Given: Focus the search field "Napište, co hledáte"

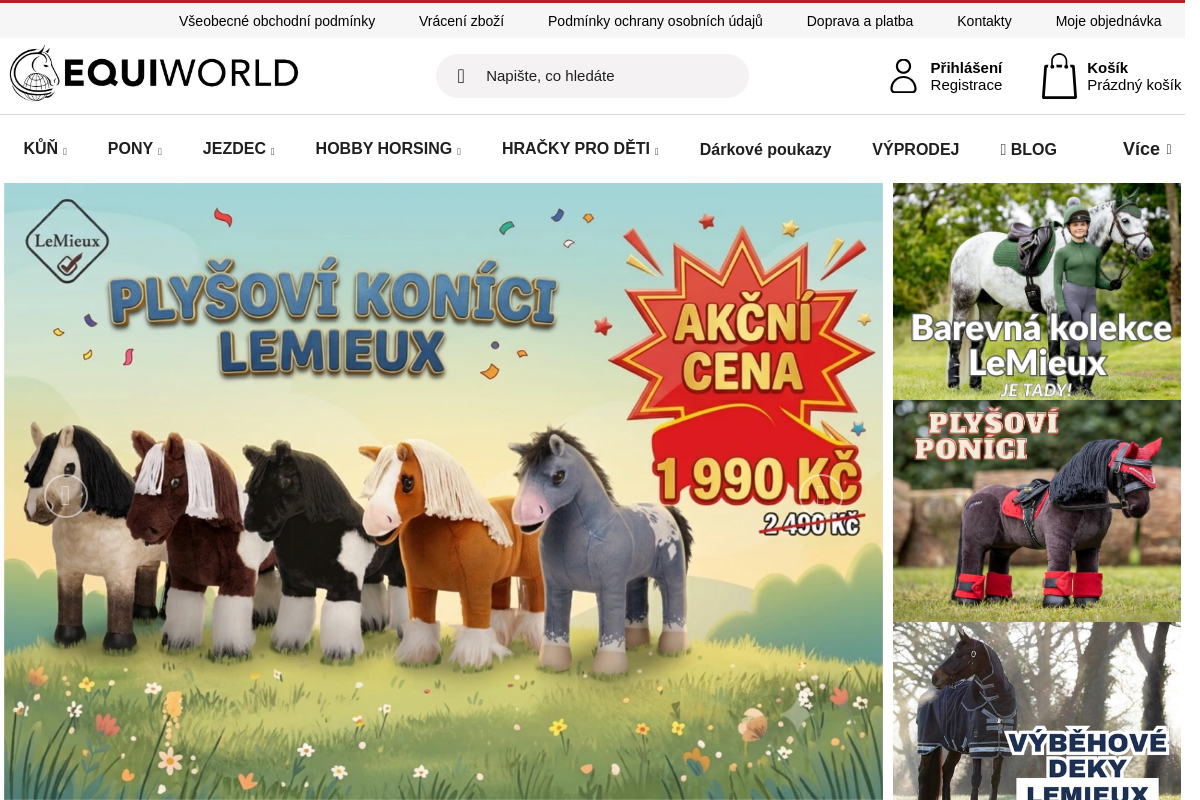Looking at the screenshot, I should pyautogui.click(x=592, y=76).
